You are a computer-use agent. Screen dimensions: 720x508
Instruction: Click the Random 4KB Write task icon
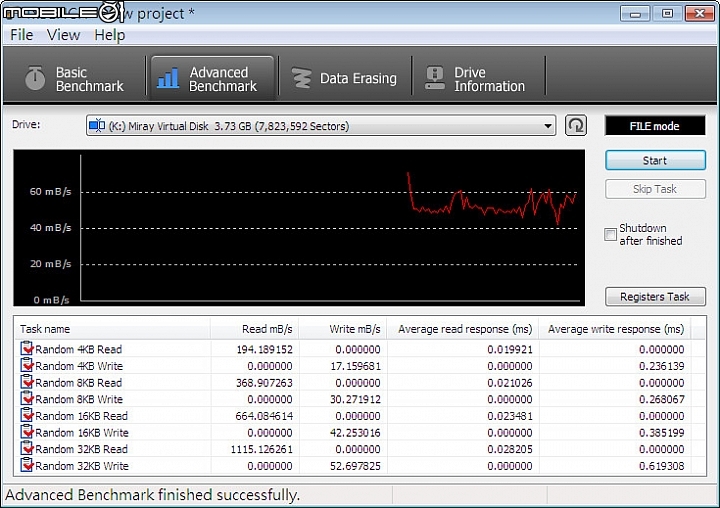tap(27, 365)
